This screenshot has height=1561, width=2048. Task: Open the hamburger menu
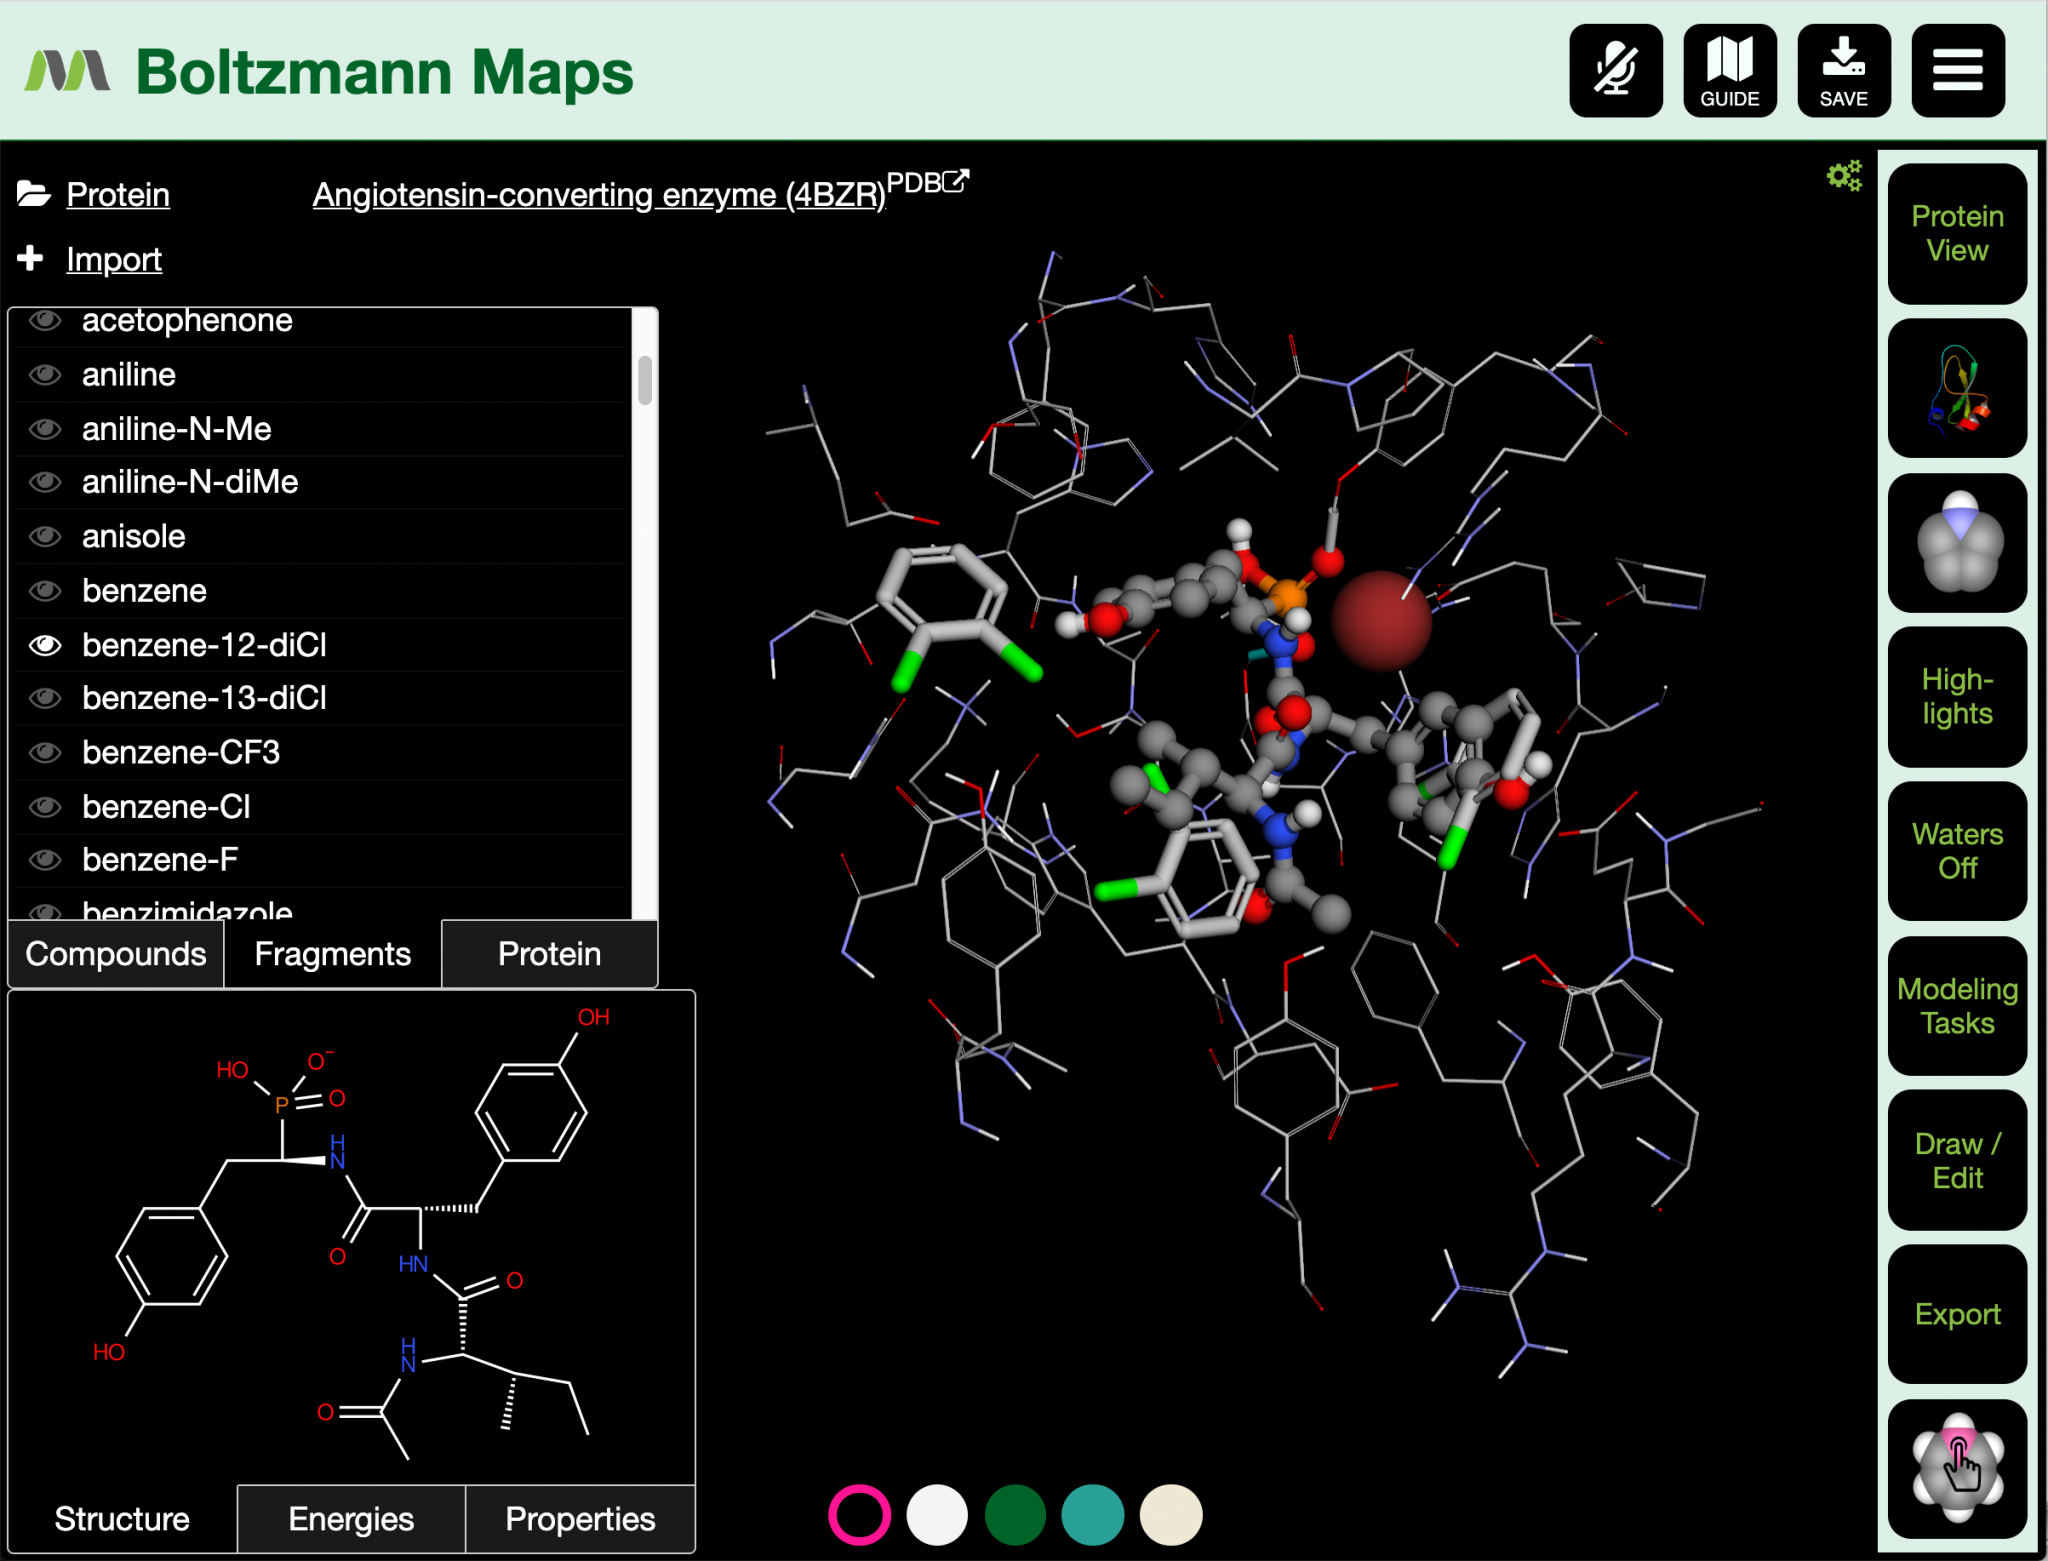tap(1957, 70)
